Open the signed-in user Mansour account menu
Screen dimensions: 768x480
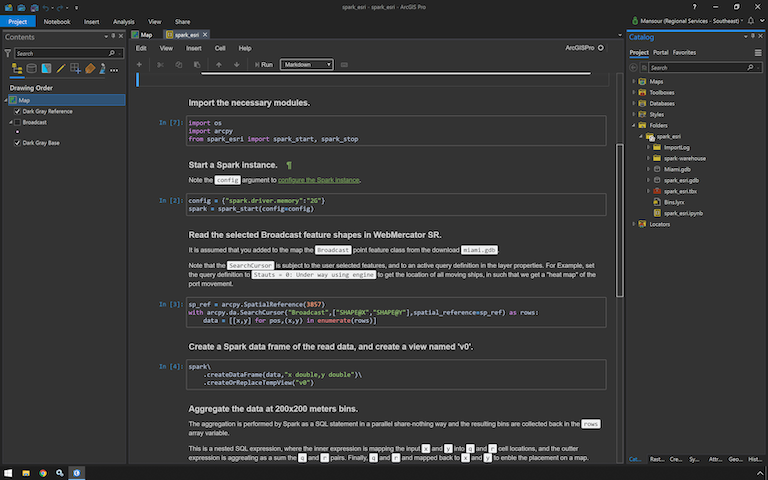687,21
